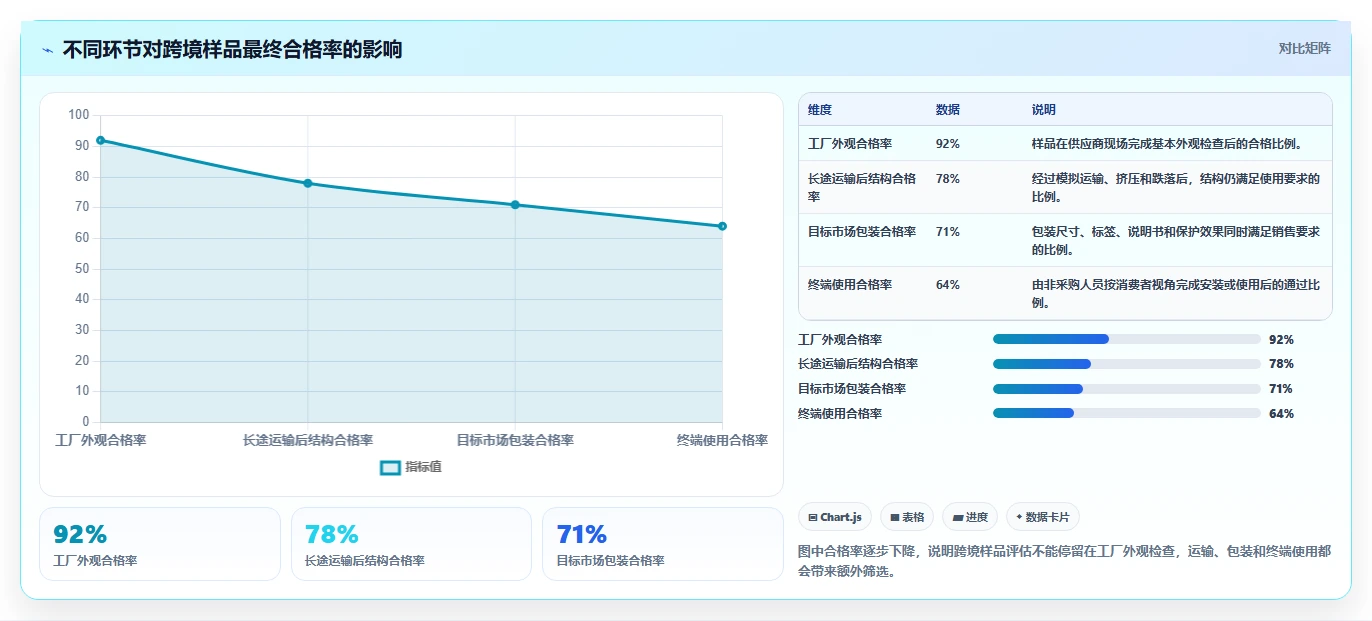The width and height of the screenshot is (1372, 621).
Task: Click the chart data point for 目标市场包装合格率
Action: tap(515, 205)
